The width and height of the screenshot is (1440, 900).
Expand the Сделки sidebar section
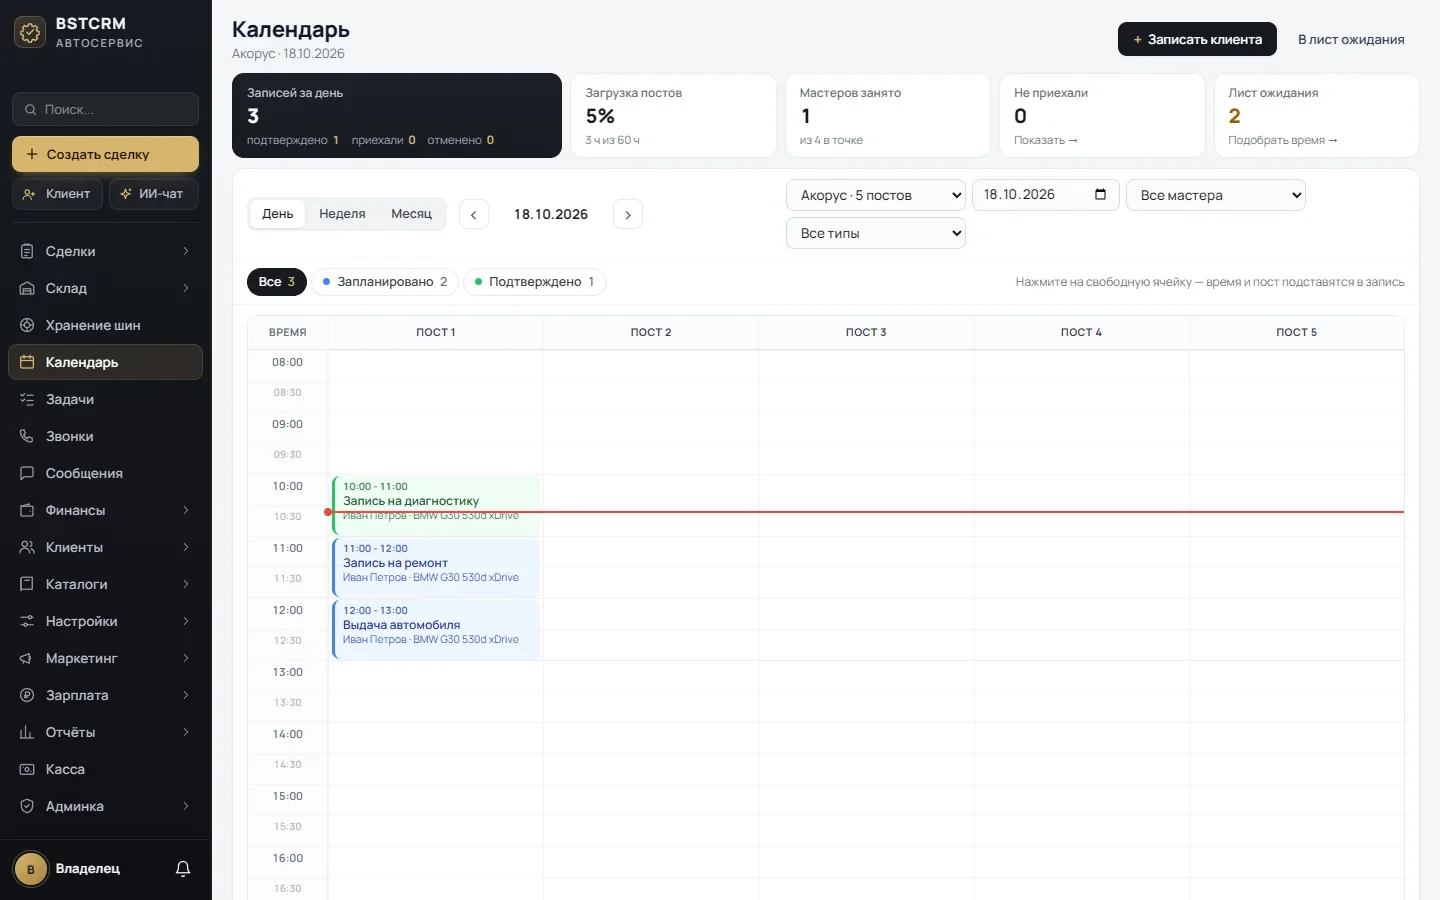106,251
